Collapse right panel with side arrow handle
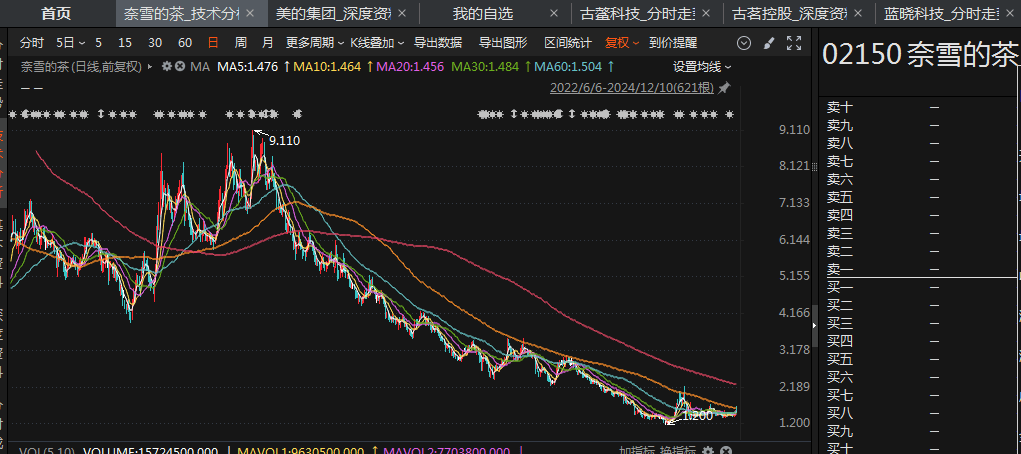Viewport: 1021px width, 454px height. [815, 325]
